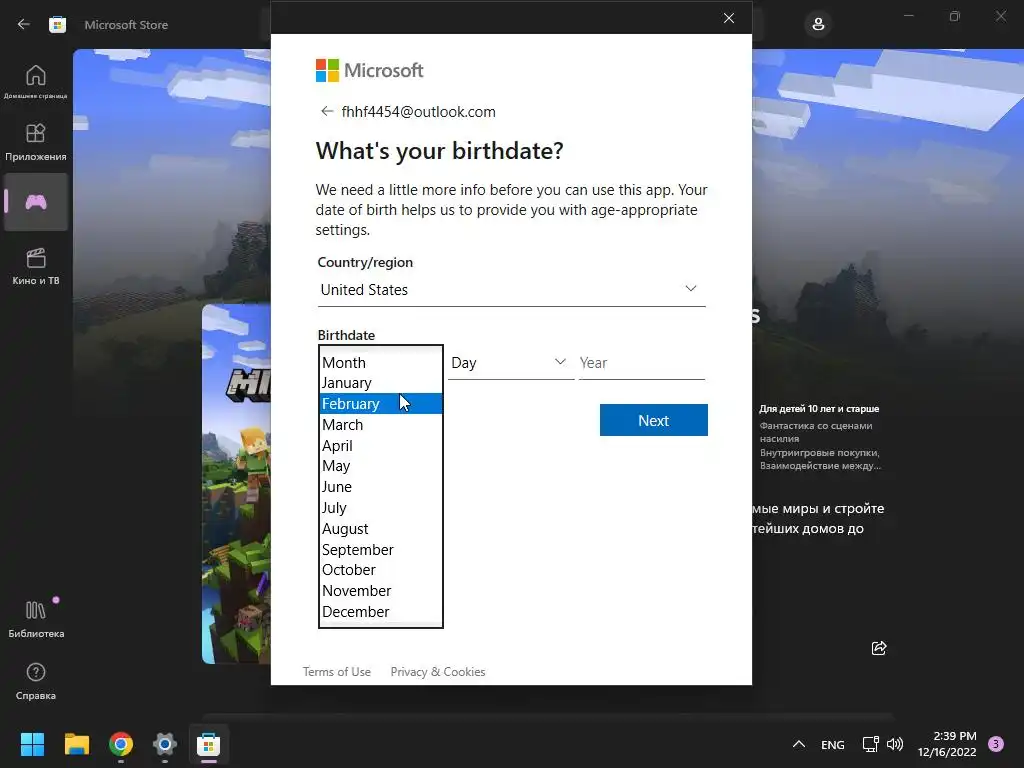Select February in the month list

(381, 404)
